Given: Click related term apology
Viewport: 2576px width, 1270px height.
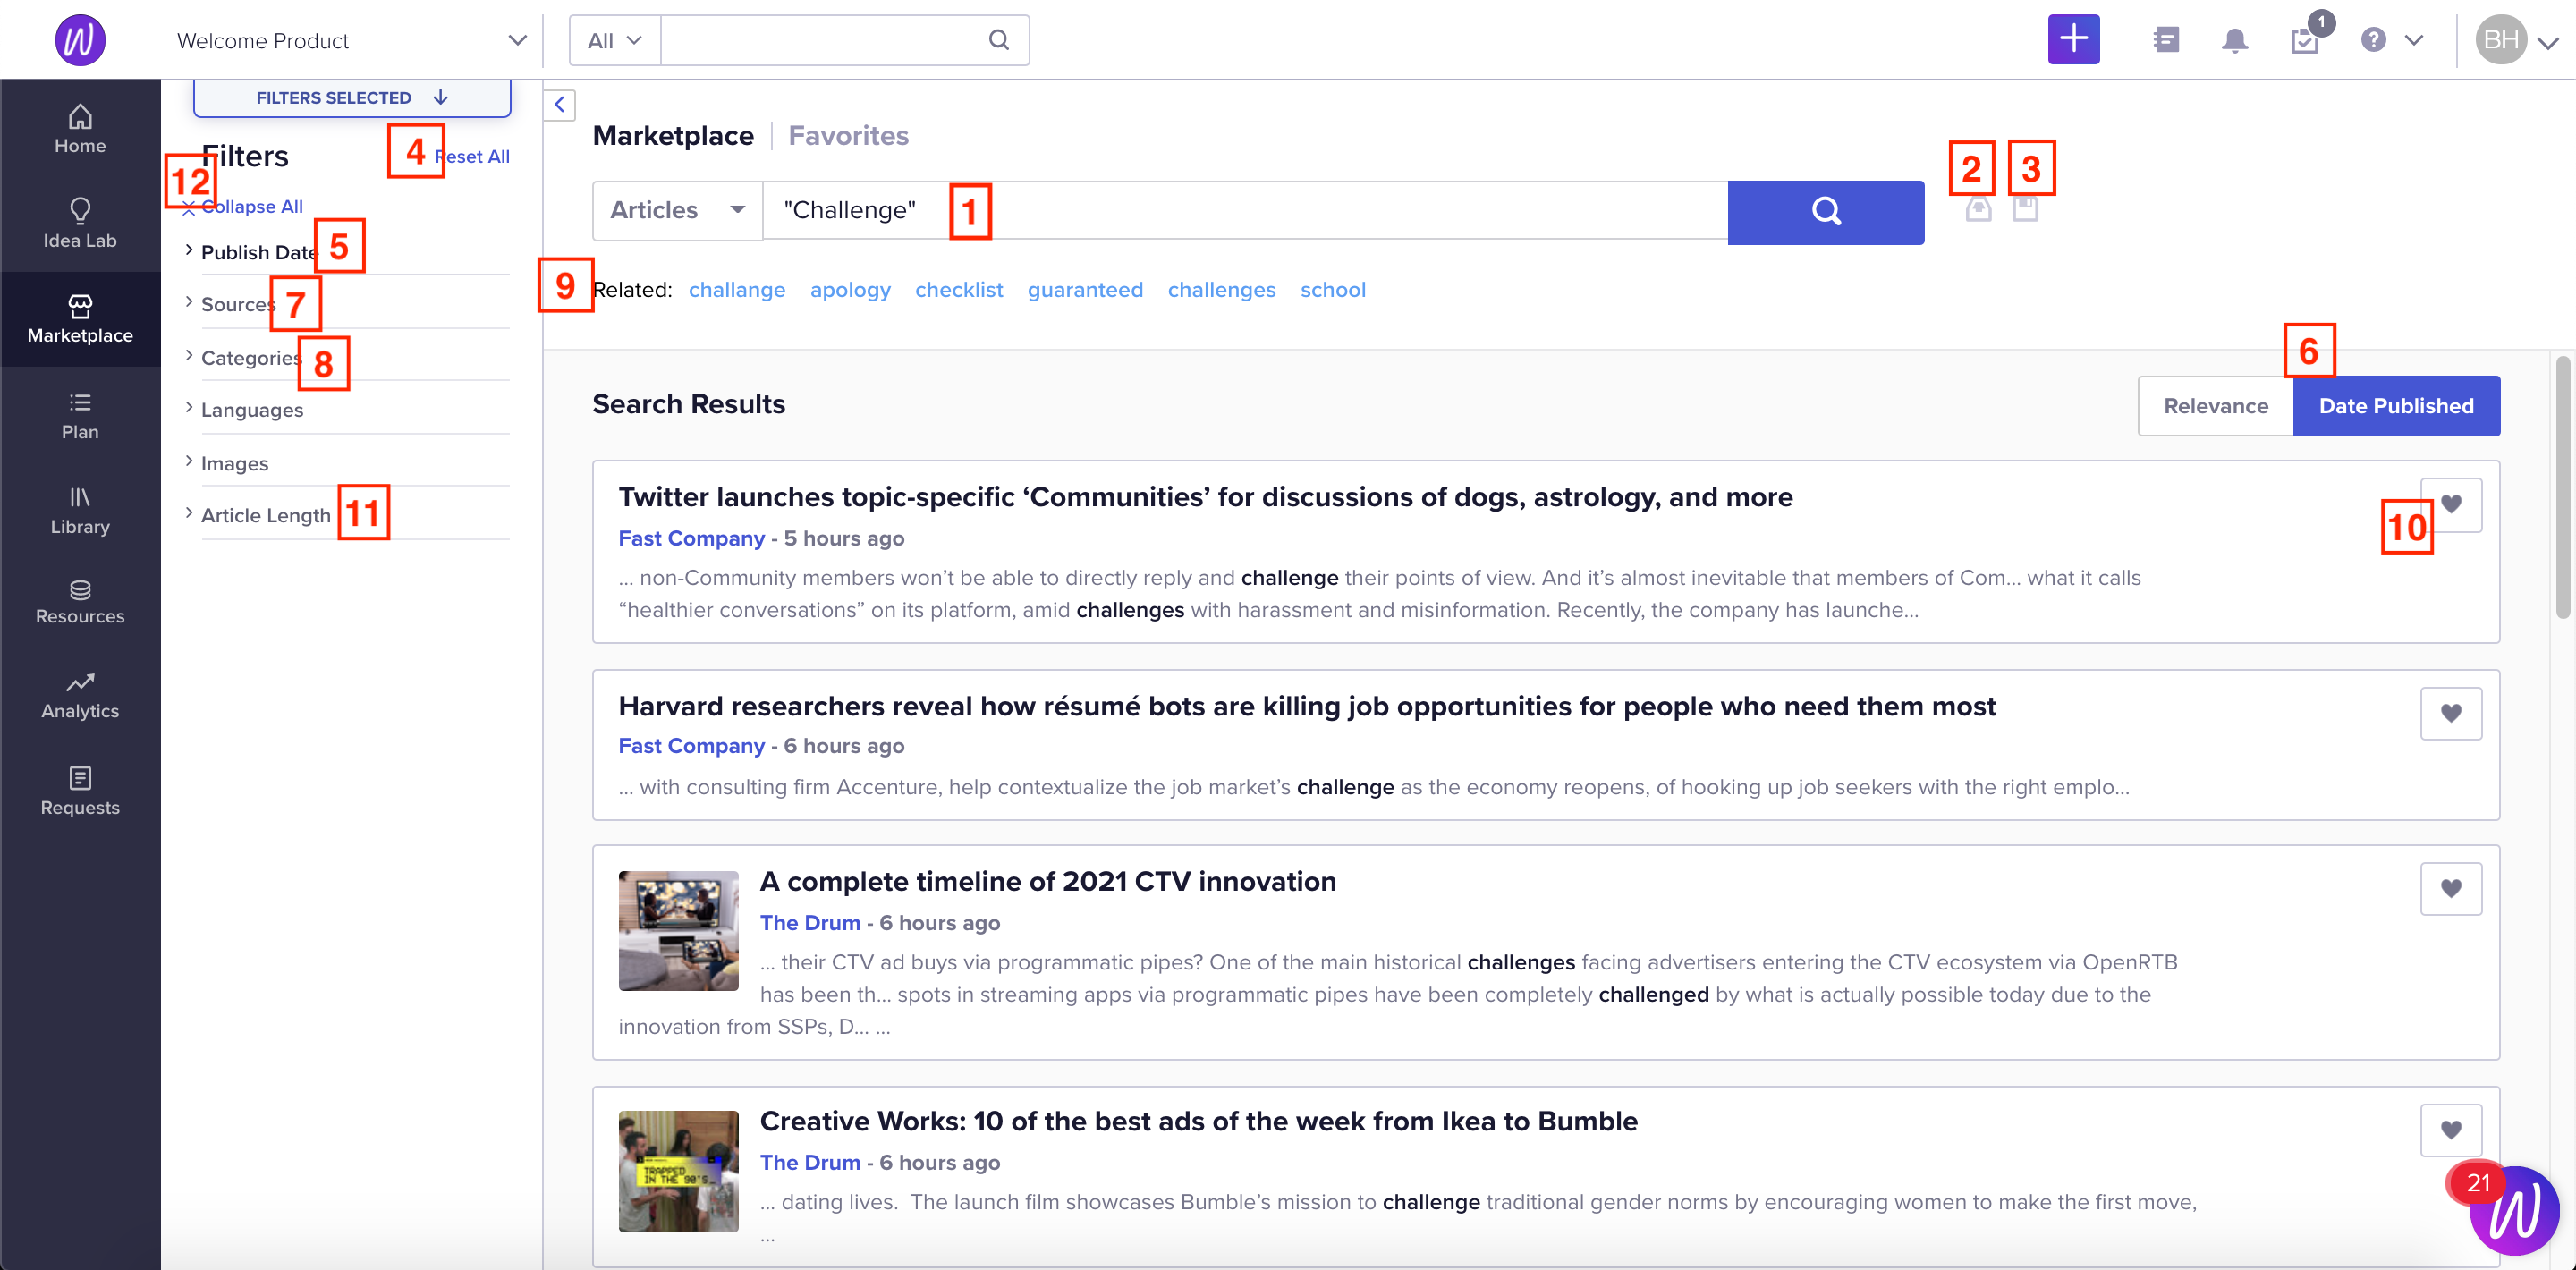Looking at the screenshot, I should pos(850,290).
